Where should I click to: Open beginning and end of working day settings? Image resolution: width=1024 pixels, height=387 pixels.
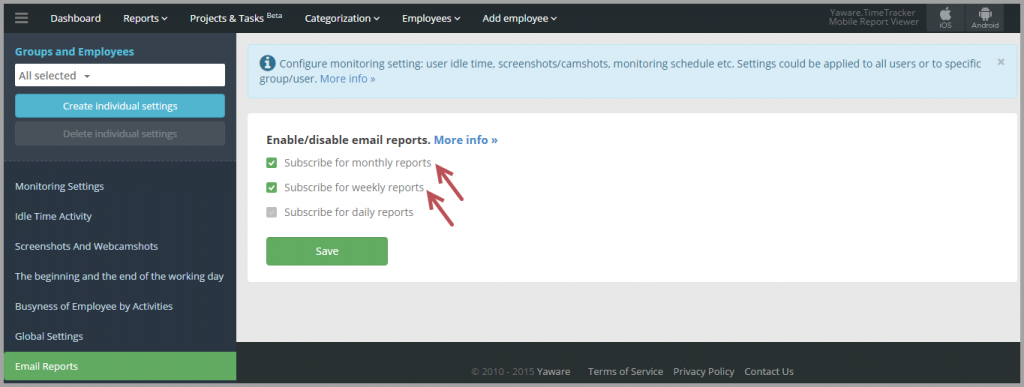[120, 277]
